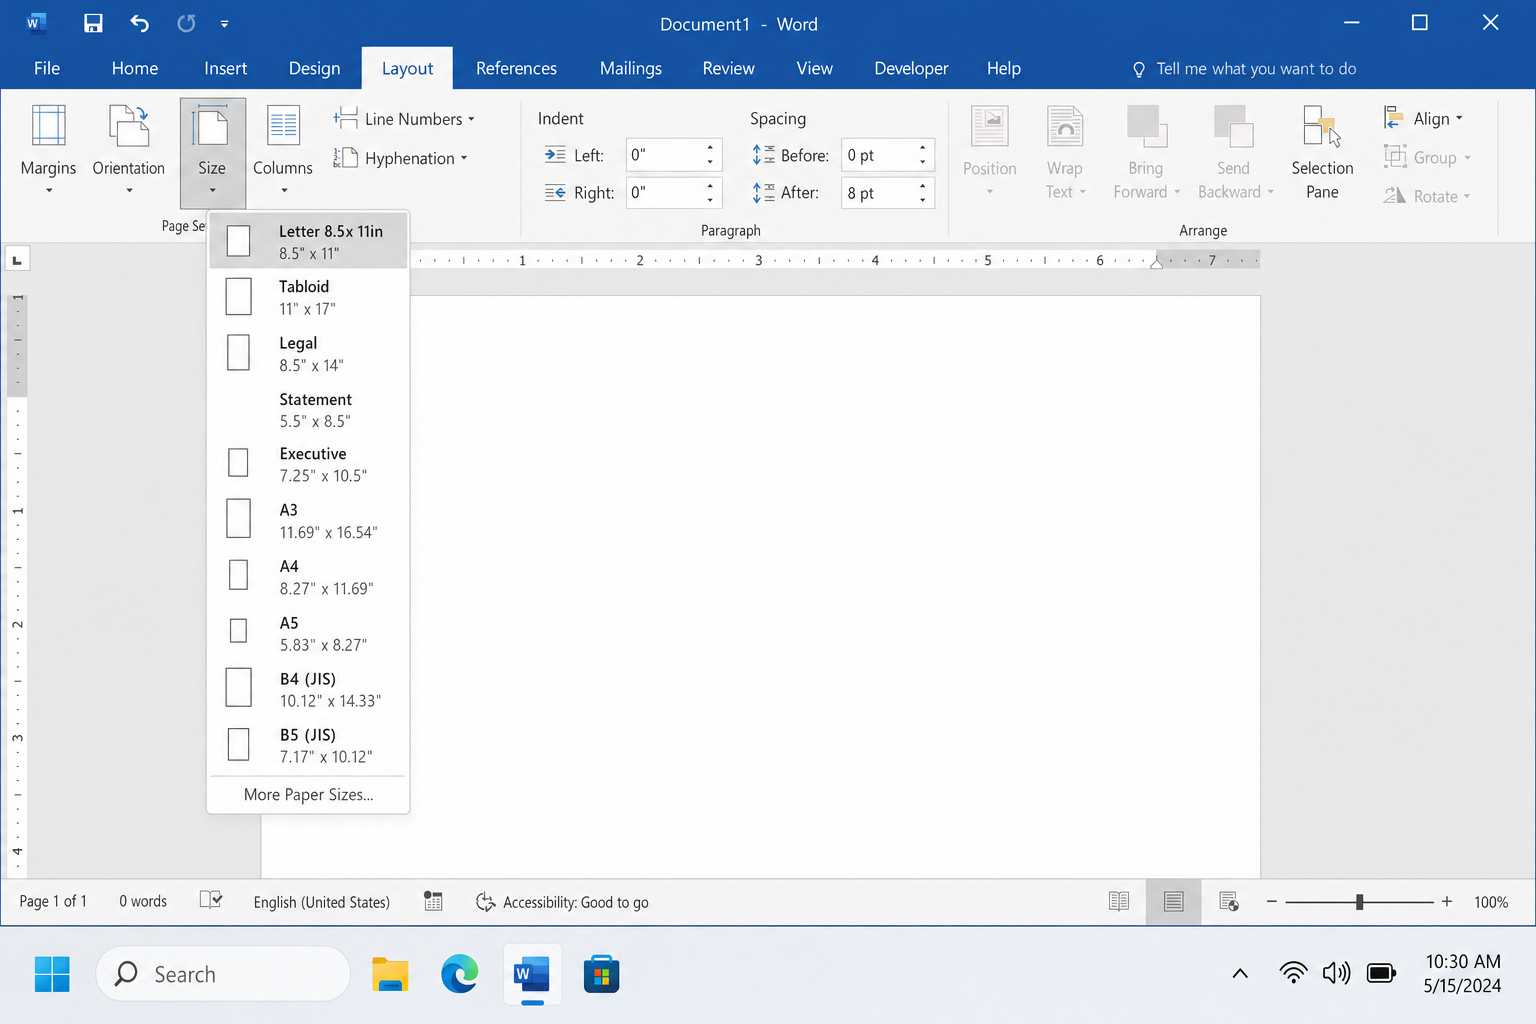1536x1024 pixels.
Task: Click Tell me what you want to do
Action: [1244, 69]
